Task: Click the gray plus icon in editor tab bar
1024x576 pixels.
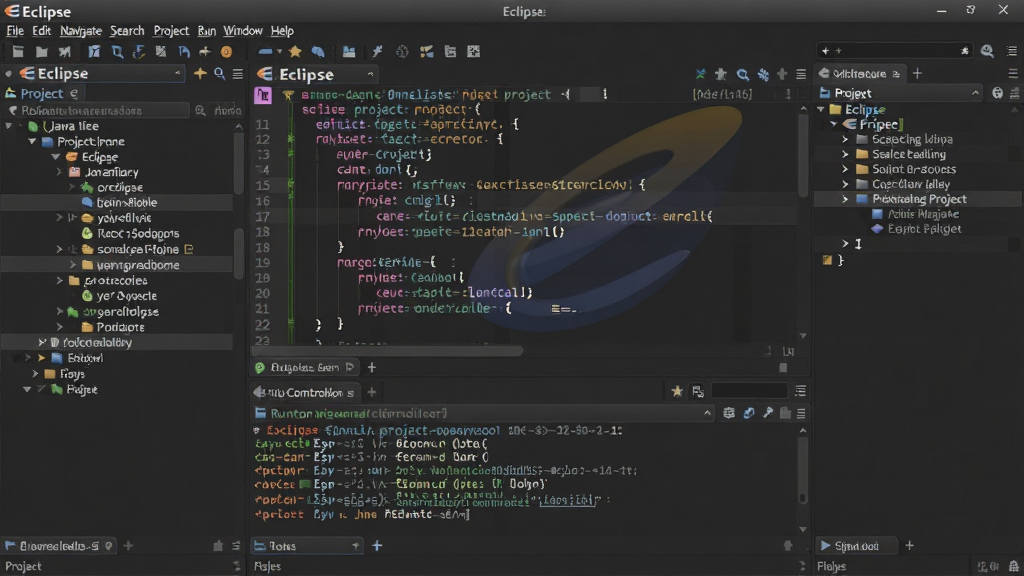Action: pos(782,74)
